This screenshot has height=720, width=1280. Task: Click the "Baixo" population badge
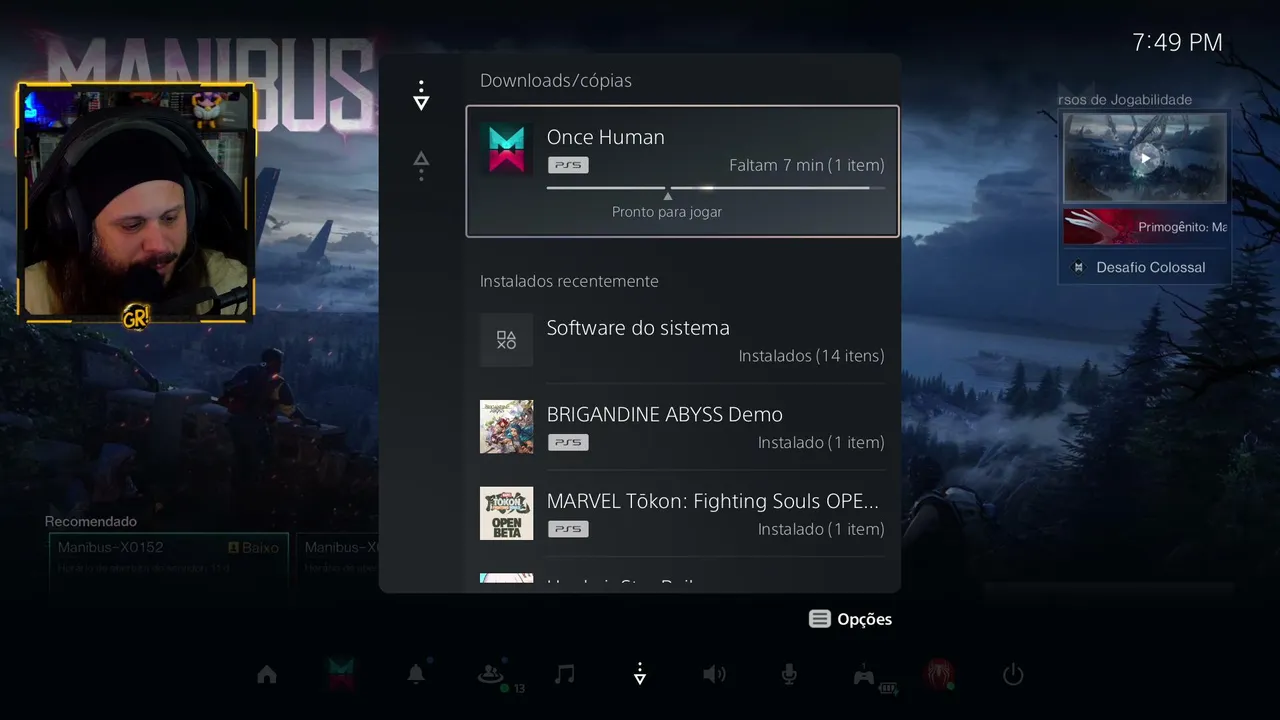pyautogui.click(x=254, y=548)
